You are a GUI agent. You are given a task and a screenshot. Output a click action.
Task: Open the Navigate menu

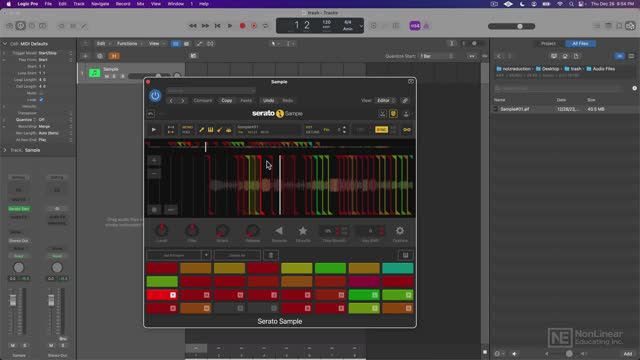100,4
